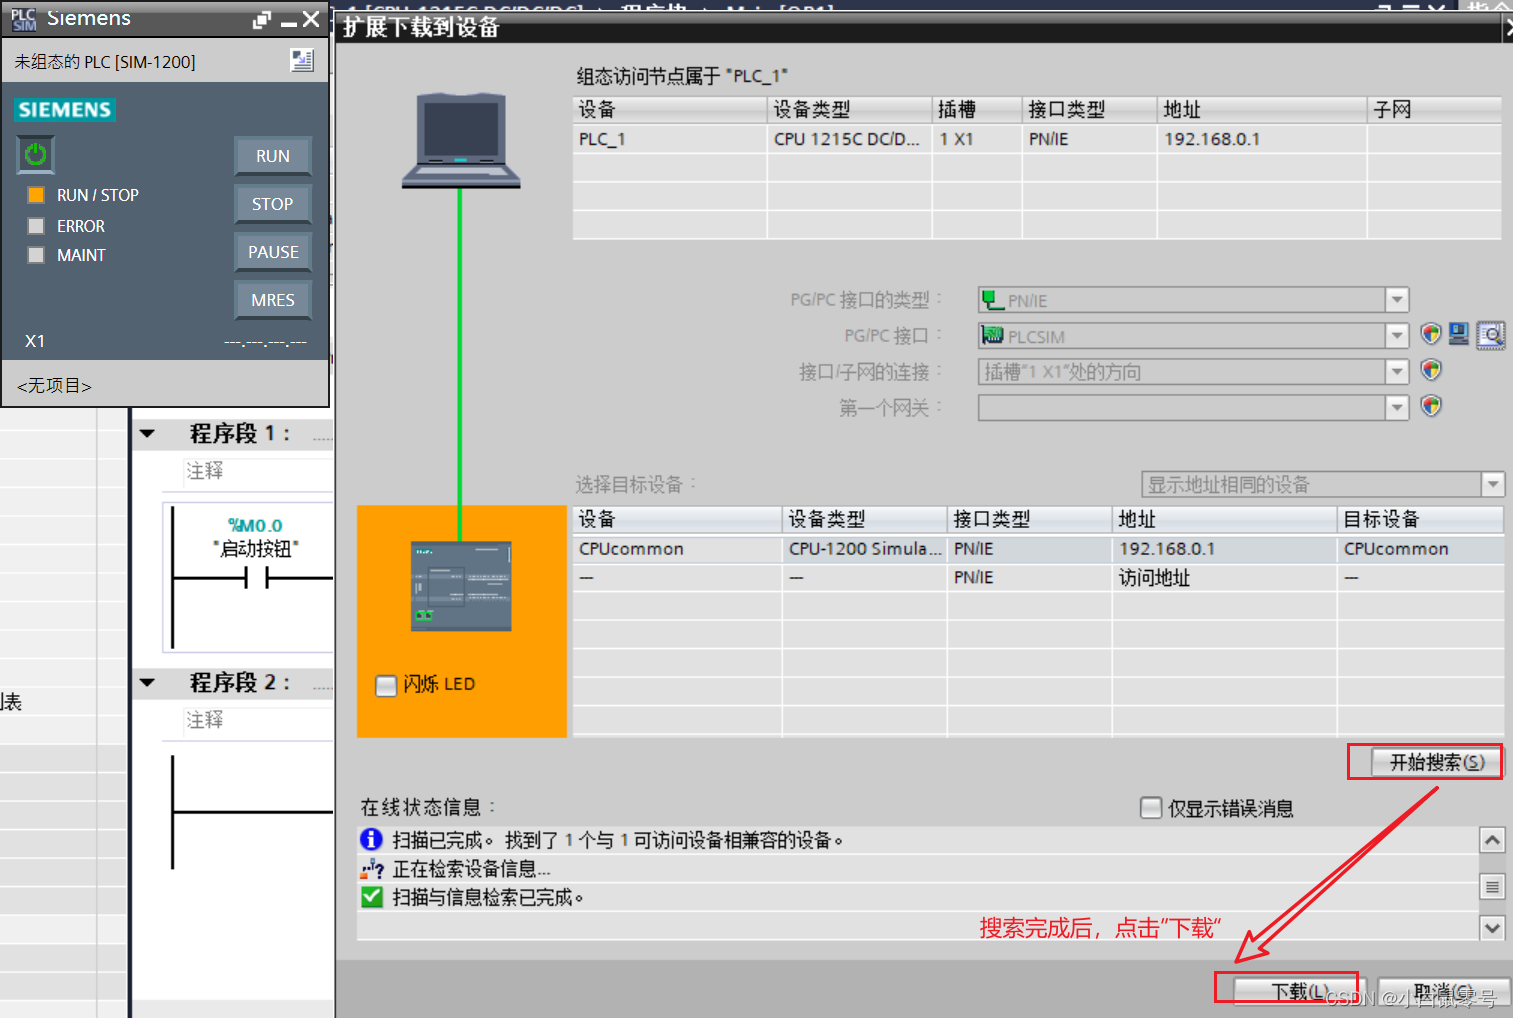The image size is (1513, 1018).
Task: Toggle the RUN/STOP status indicator
Action: 36,194
